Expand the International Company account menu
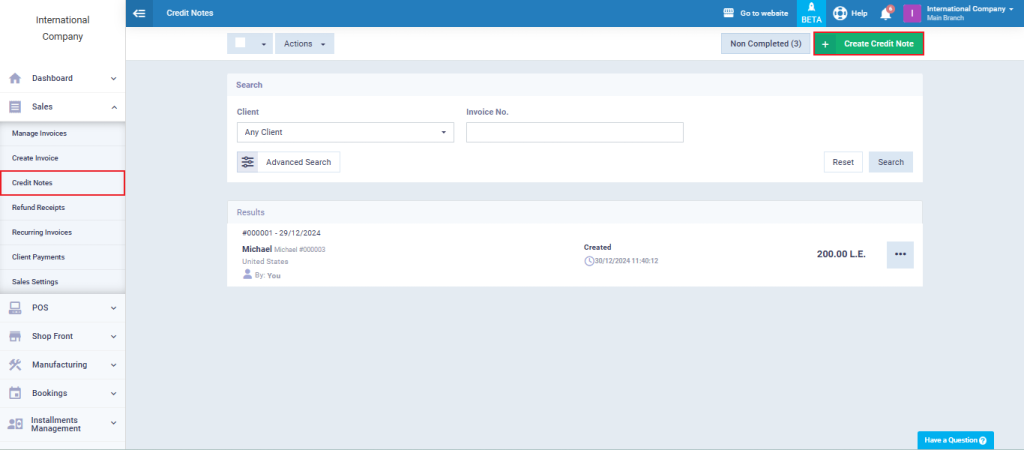 [969, 13]
